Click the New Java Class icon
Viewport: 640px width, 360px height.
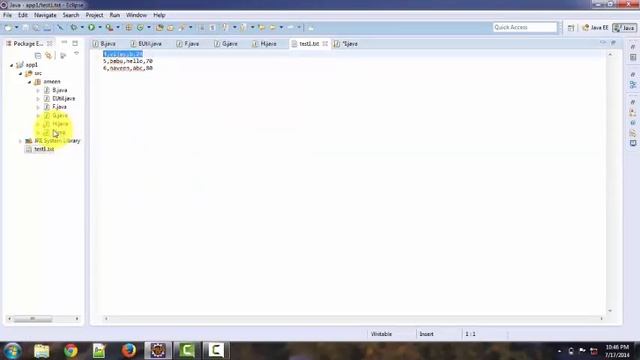[x=140, y=28]
